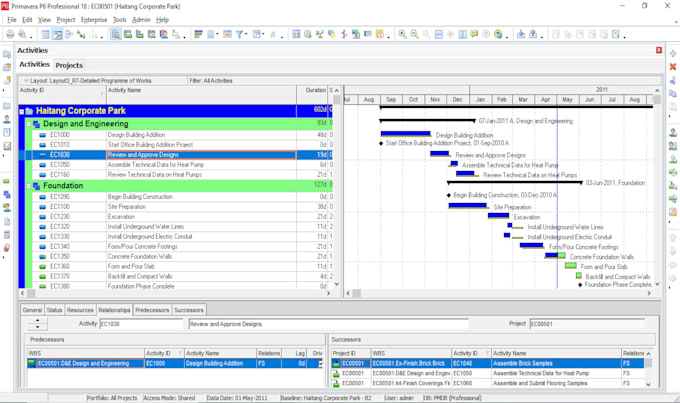Collapse the Haitang Corporate Park project group
Viewport: 680px width, 403px height.
point(21,111)
